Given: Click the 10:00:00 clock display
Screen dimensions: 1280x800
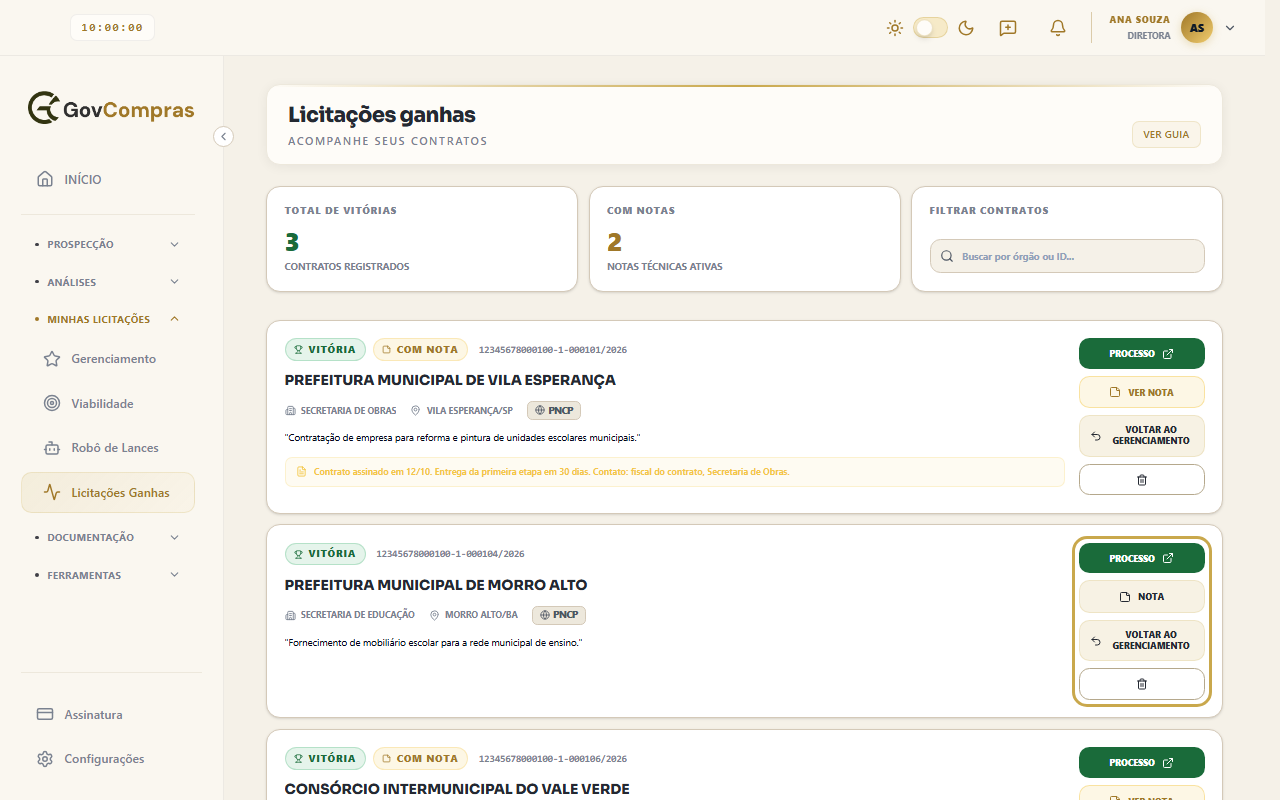Looking at the screenshot, I should 112,28.
